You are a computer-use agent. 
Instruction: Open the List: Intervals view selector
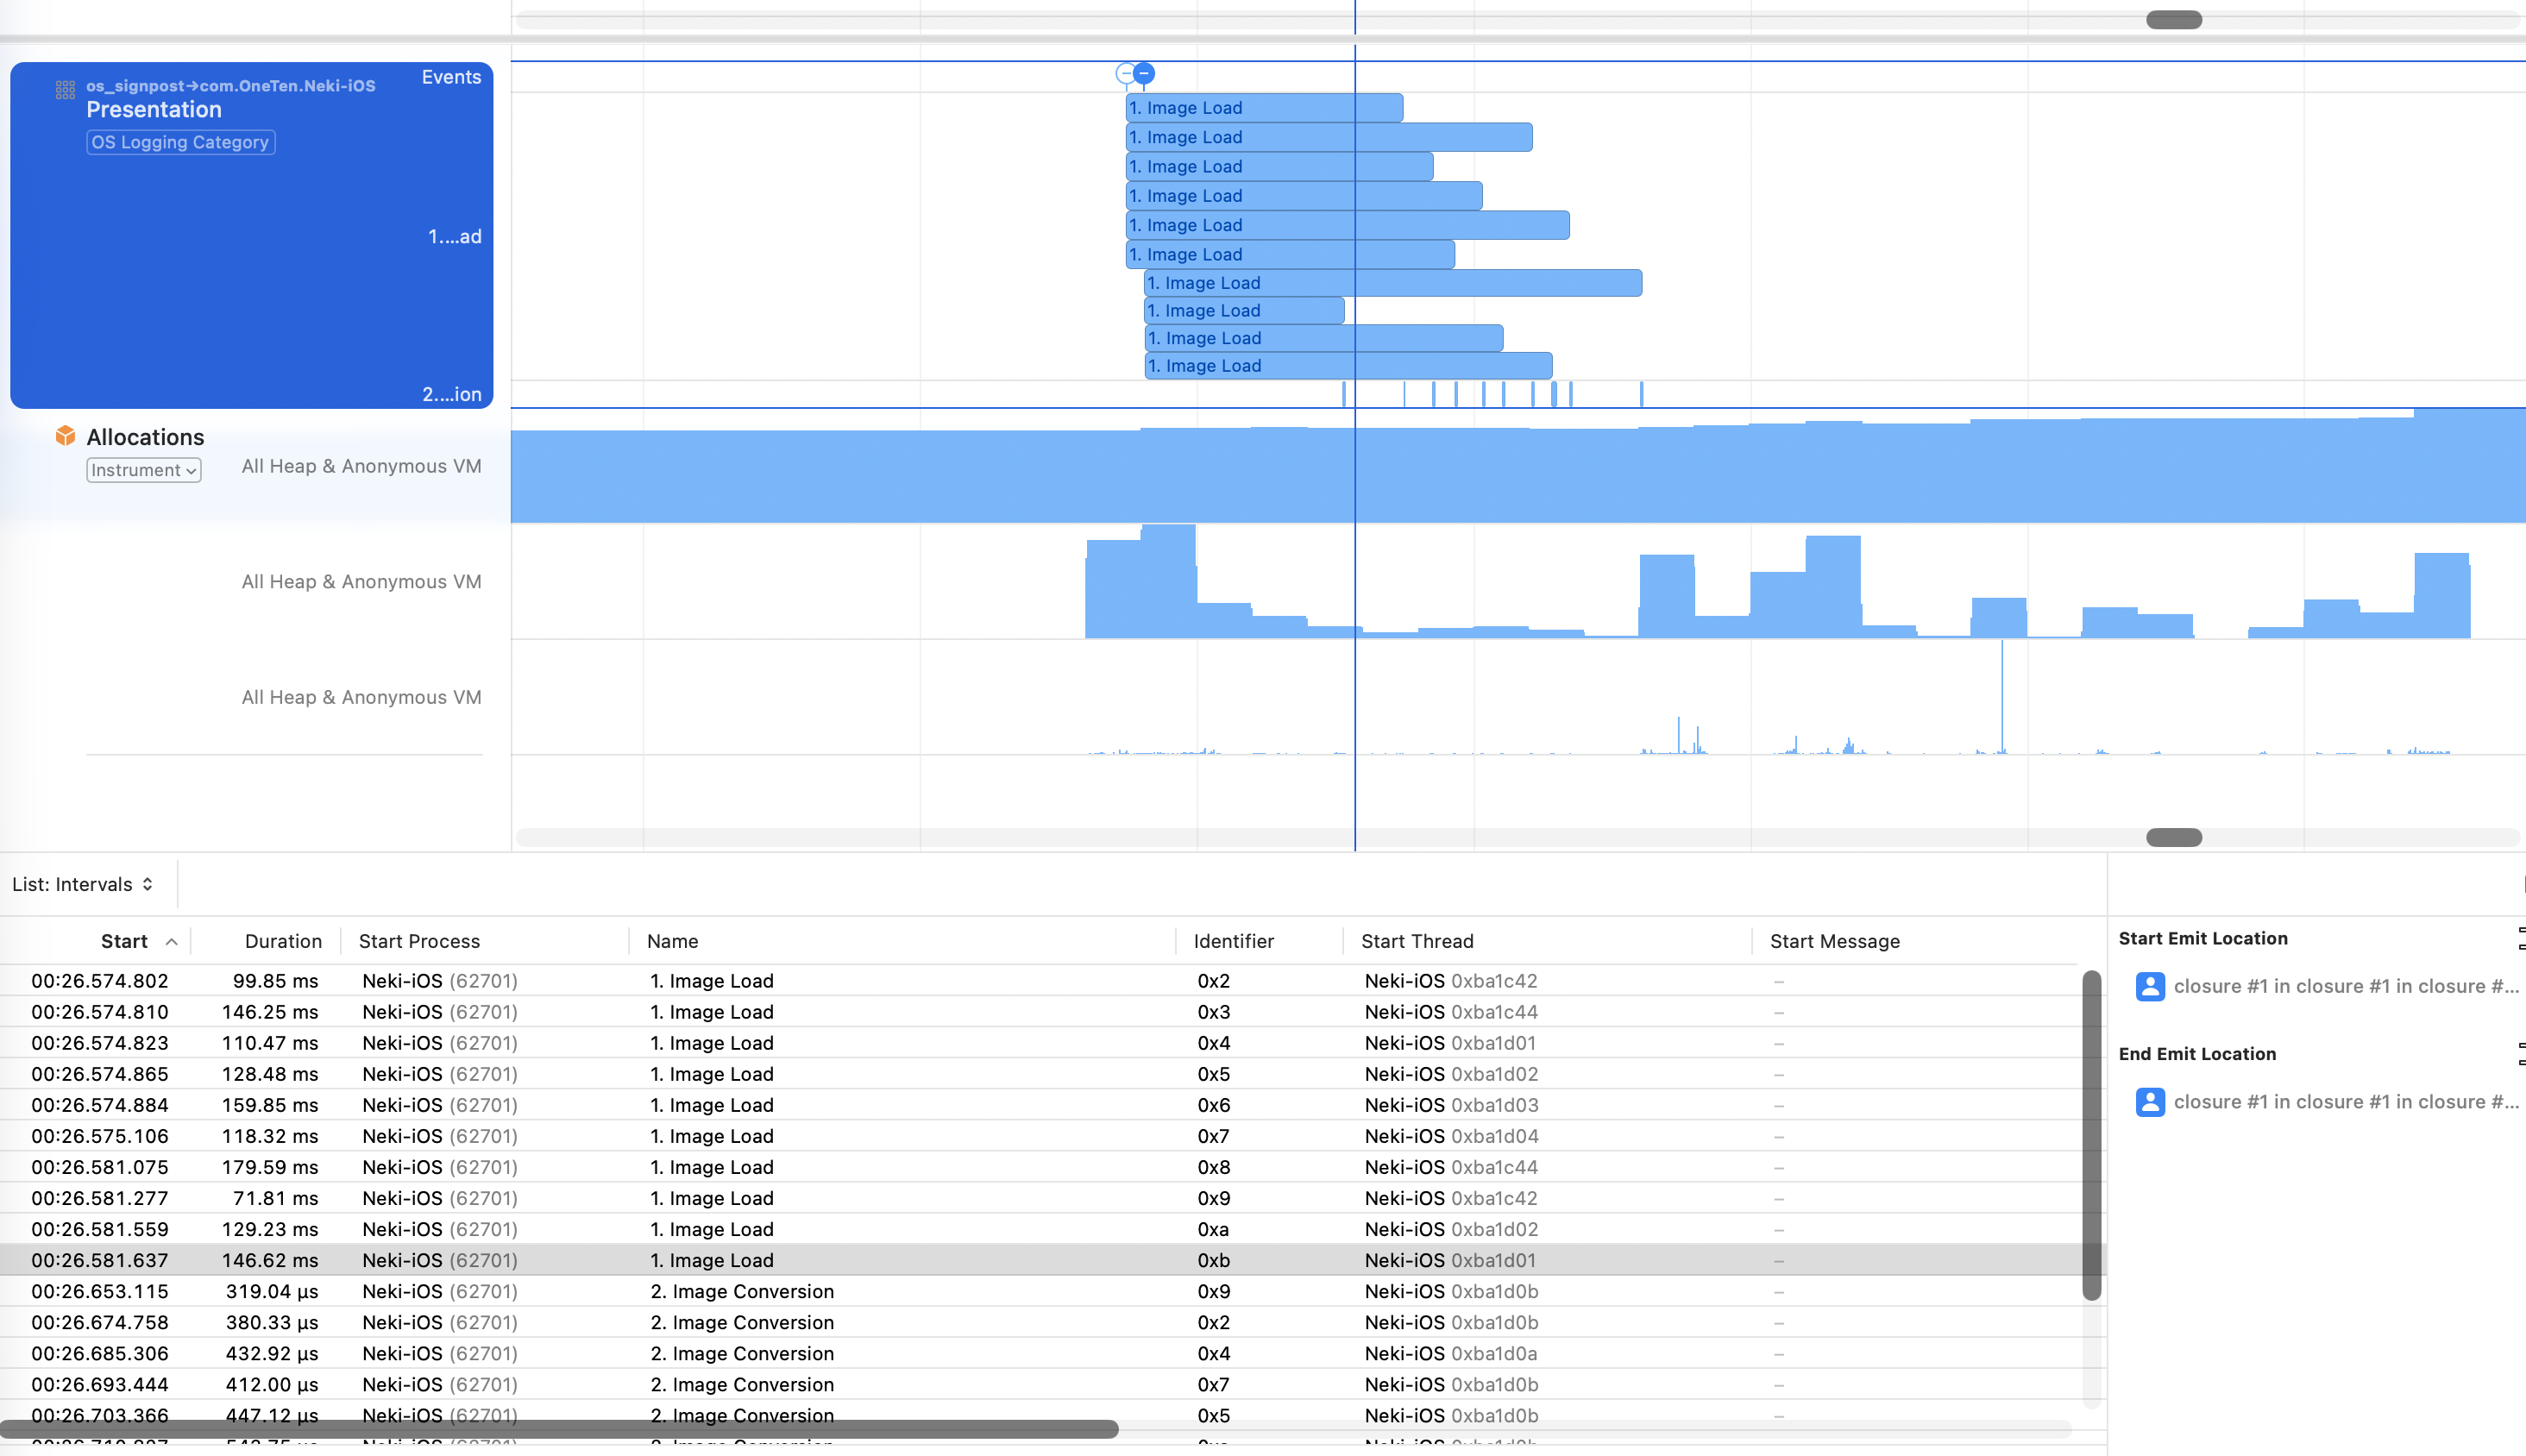(x=83, y=884)
